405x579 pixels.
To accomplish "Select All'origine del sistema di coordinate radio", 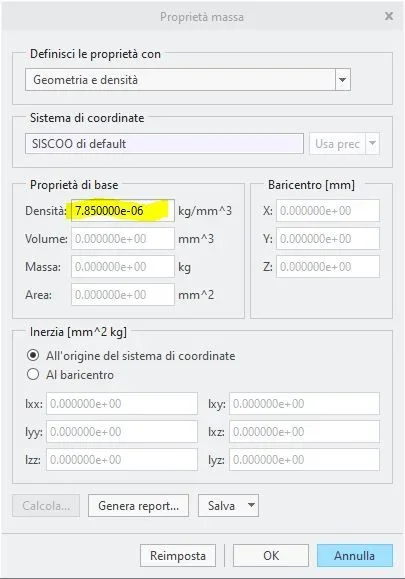I will point(33,356).
